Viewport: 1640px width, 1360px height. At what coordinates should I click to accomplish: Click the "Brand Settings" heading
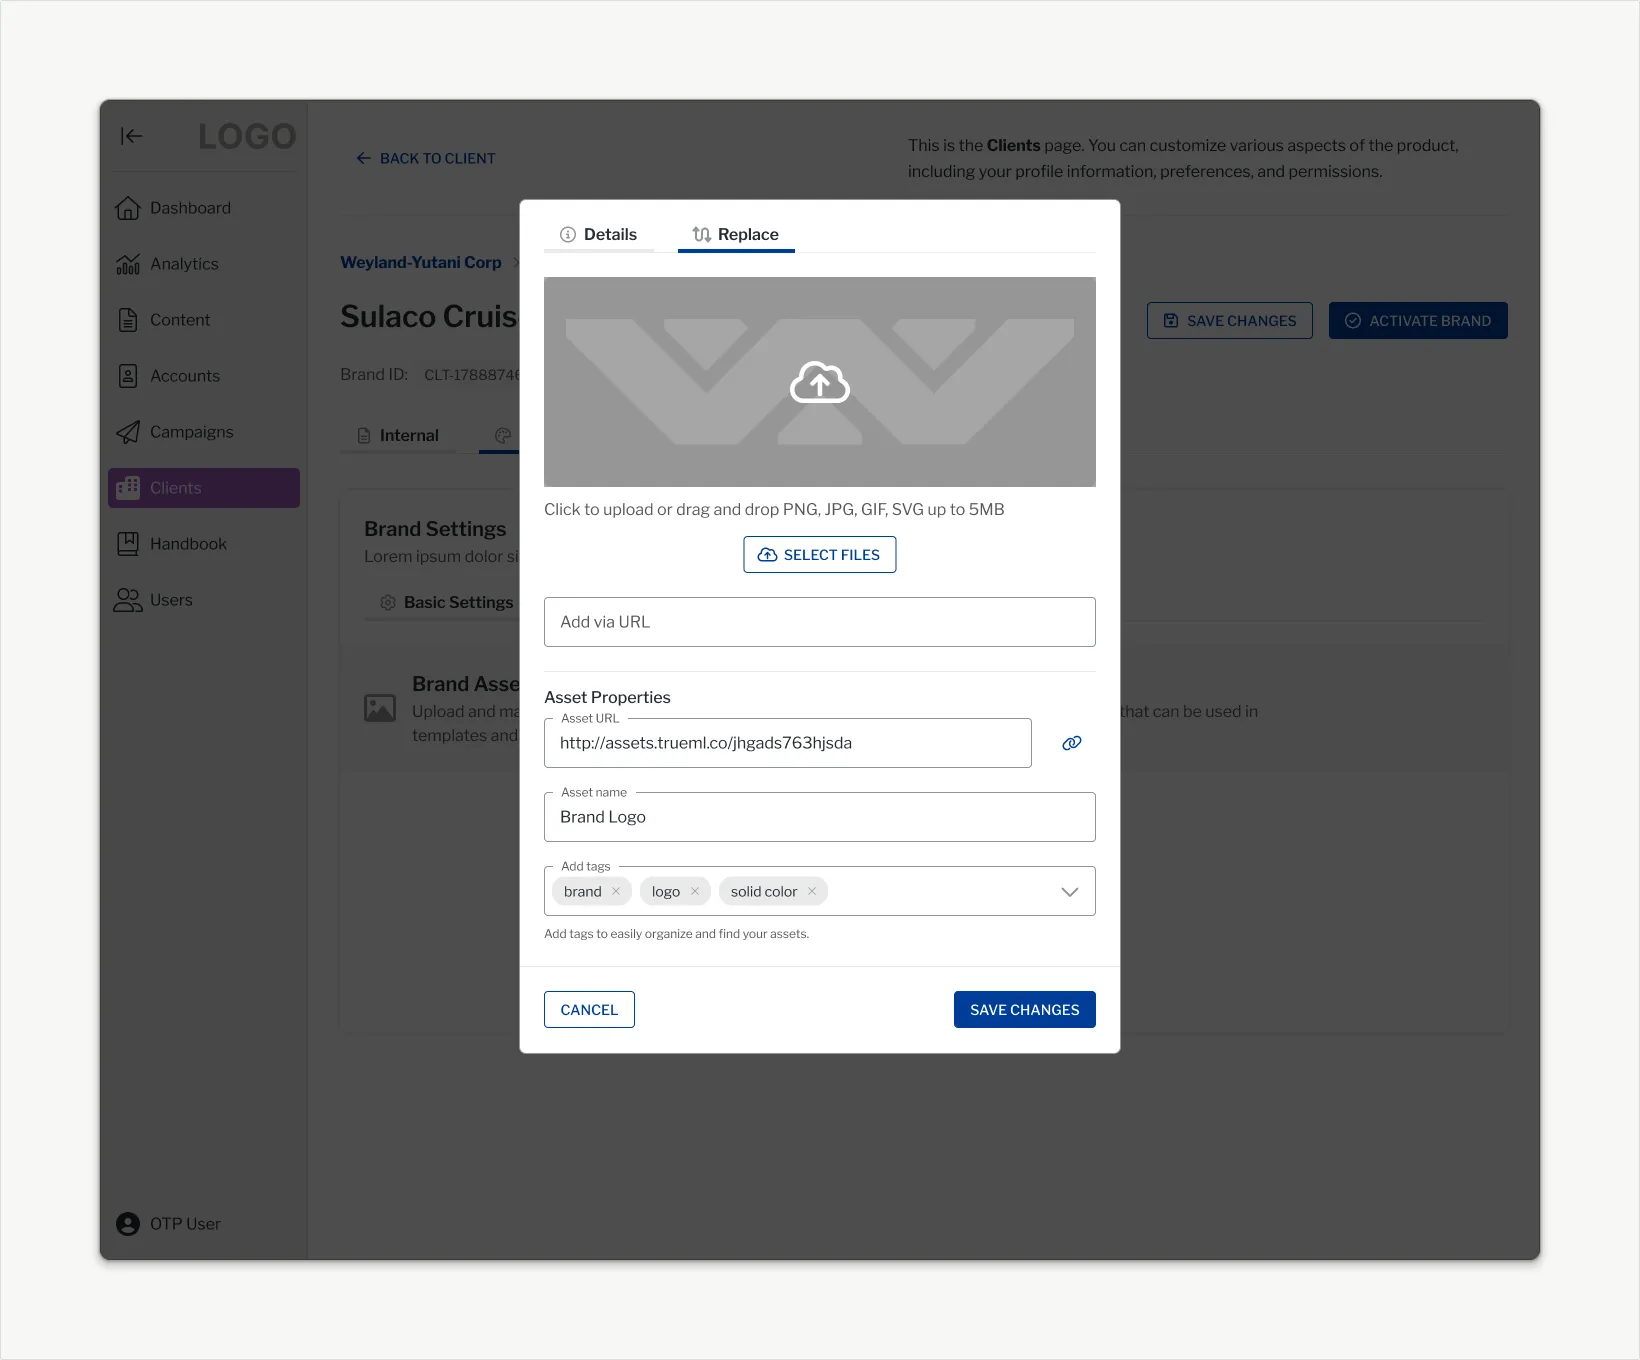coord(435,529)
